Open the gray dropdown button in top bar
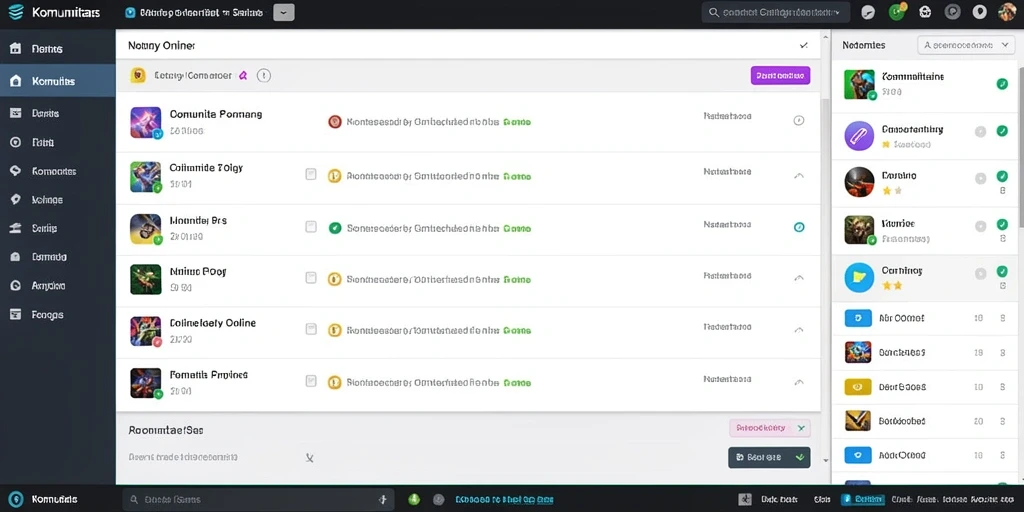Viewport: 1024px width, 512px height. [283, 12]
